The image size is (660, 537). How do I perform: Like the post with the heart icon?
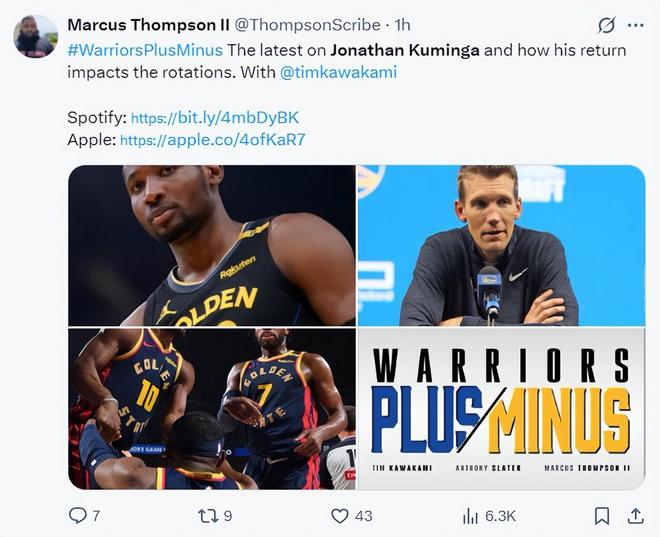(x=340, y=516)
